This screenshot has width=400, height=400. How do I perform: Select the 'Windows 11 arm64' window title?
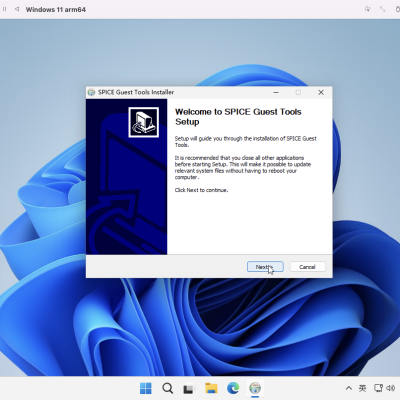pos(56,10)
